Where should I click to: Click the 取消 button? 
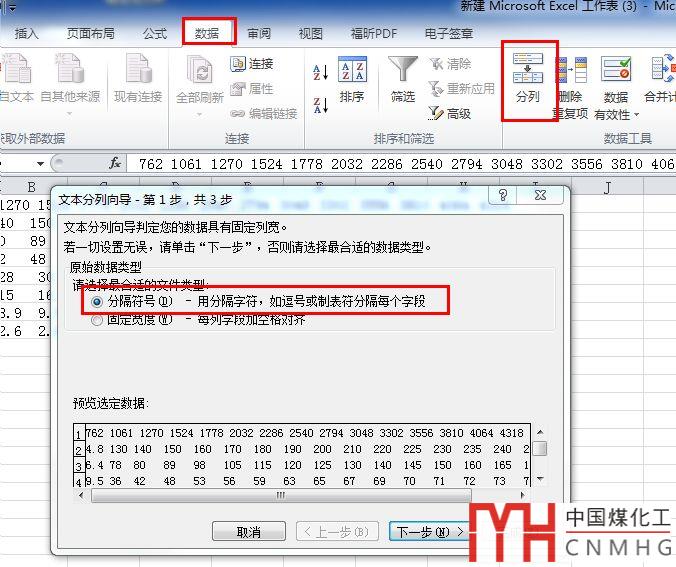click(249, 531)
